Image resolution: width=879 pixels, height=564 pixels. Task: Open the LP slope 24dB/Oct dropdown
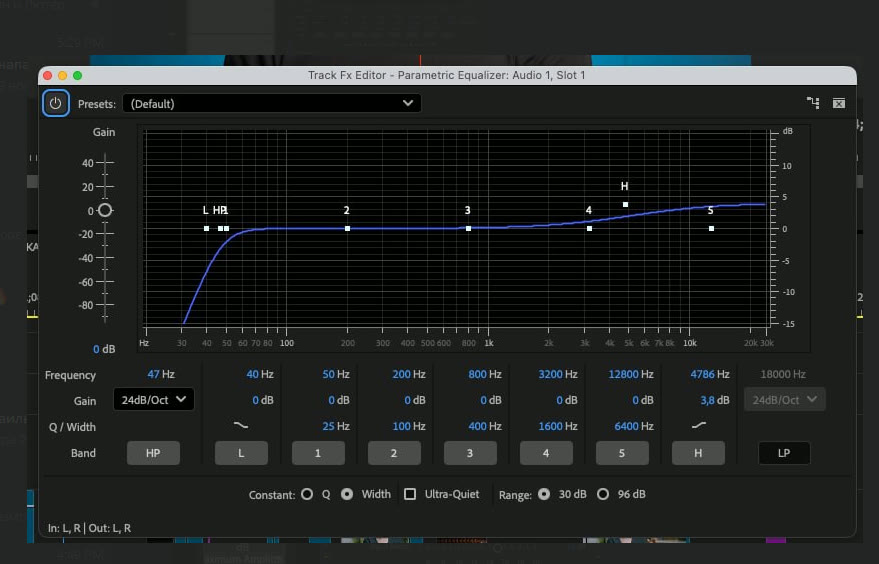pos(784,400)
